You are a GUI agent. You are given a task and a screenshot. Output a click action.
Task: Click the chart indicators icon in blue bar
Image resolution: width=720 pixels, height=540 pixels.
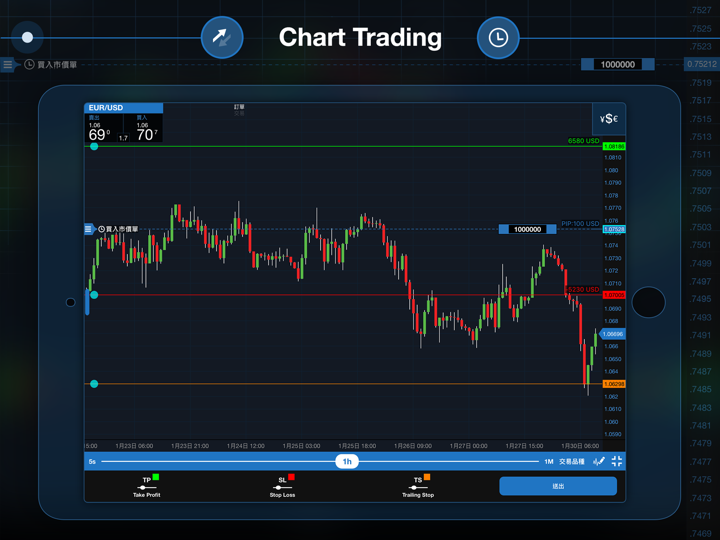click(x=599, y=461)
